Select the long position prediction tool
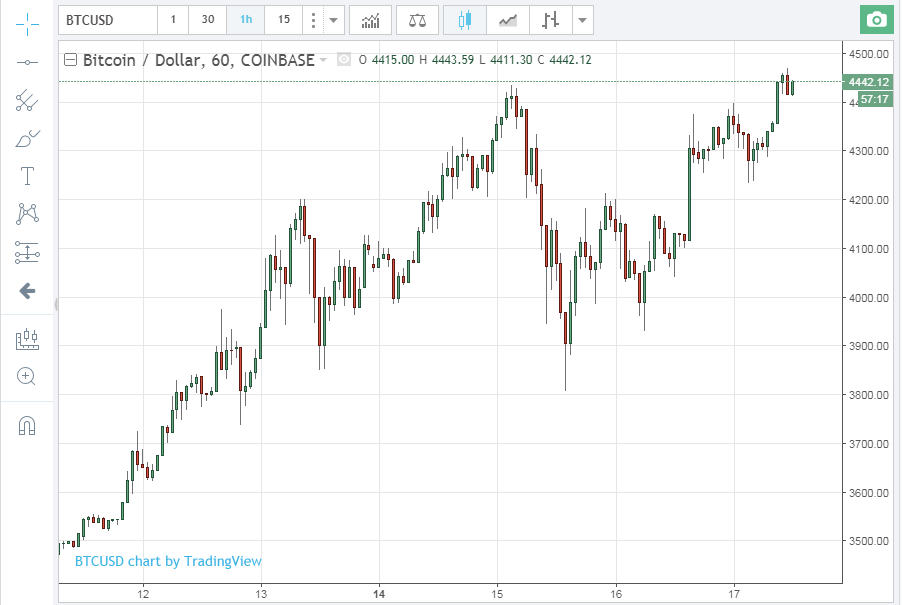Screen dimensions: 902x605 tap(27, 252)
